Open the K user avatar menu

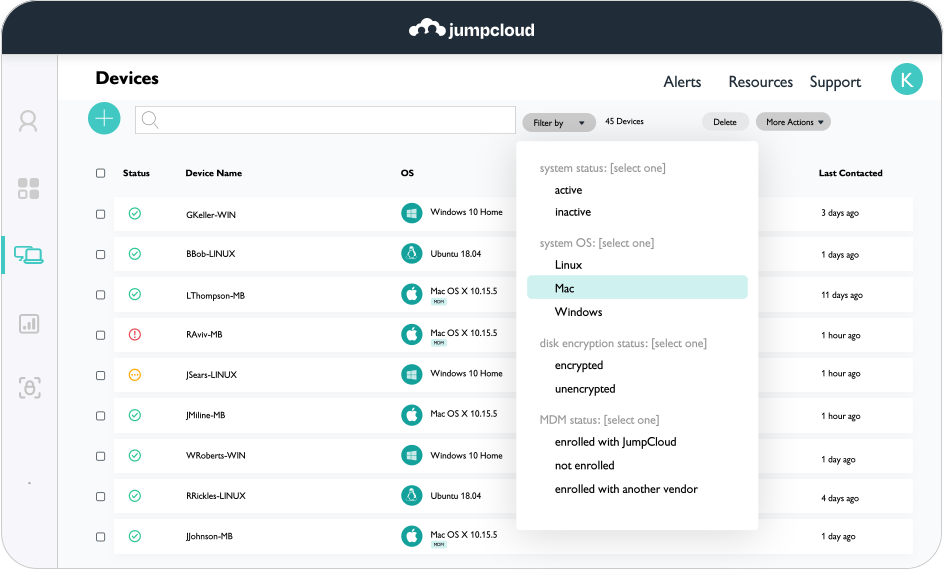point(907,79)
